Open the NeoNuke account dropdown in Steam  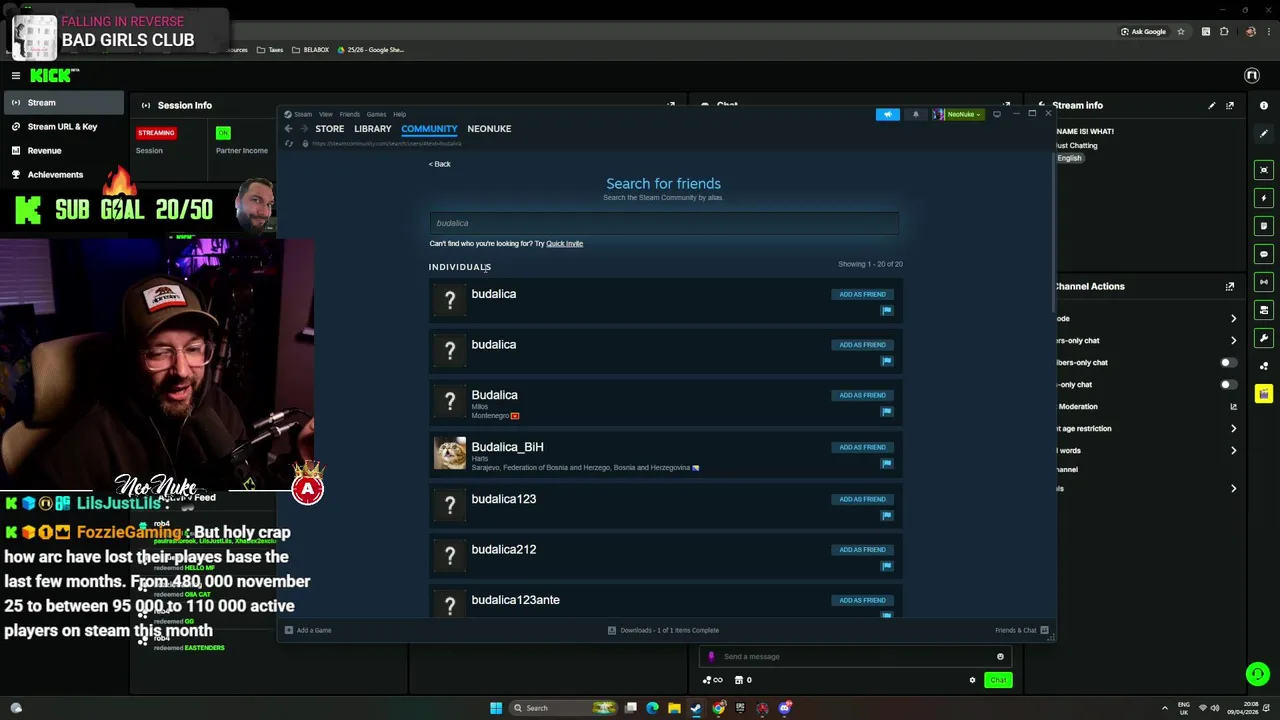click(x=959, y=114)
